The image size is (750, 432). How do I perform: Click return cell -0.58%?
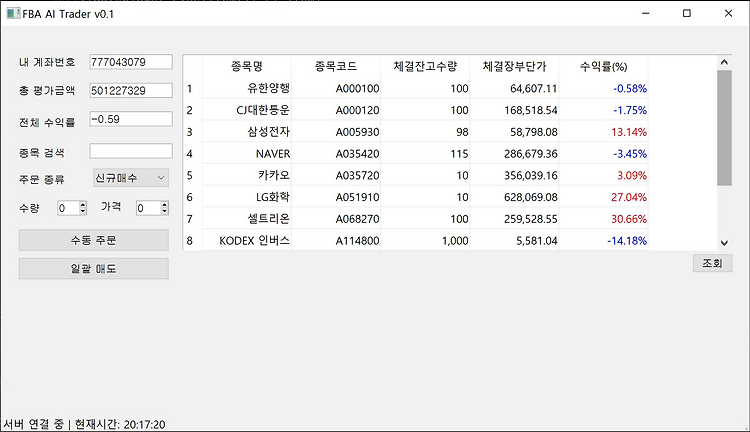coord(604,89)
